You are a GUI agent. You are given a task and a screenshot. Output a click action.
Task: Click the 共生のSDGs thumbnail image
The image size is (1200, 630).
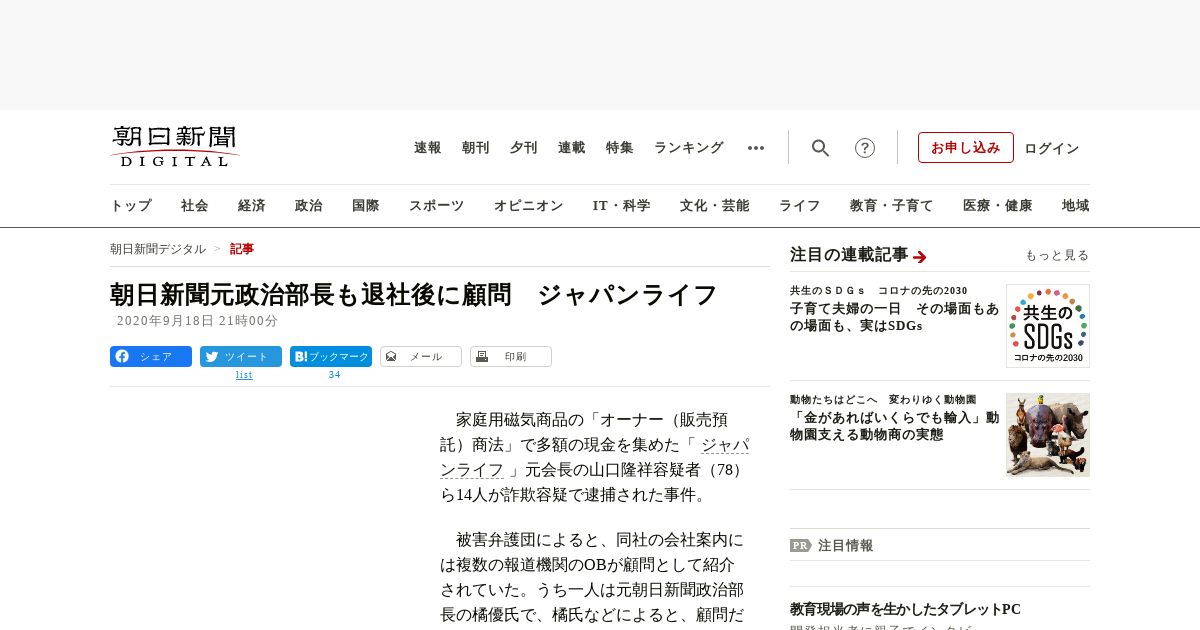pyautogui.click(x=1048, y=326)
